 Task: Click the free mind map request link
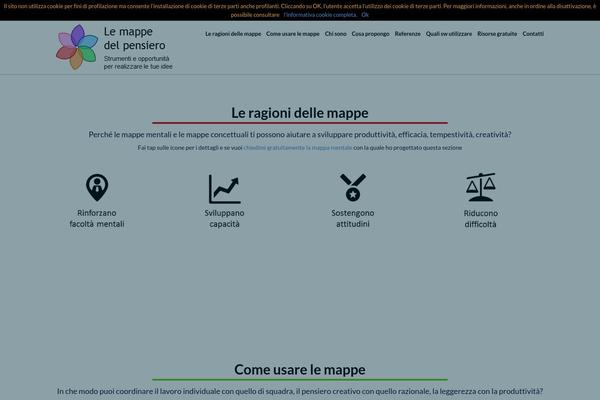(298, 147)
